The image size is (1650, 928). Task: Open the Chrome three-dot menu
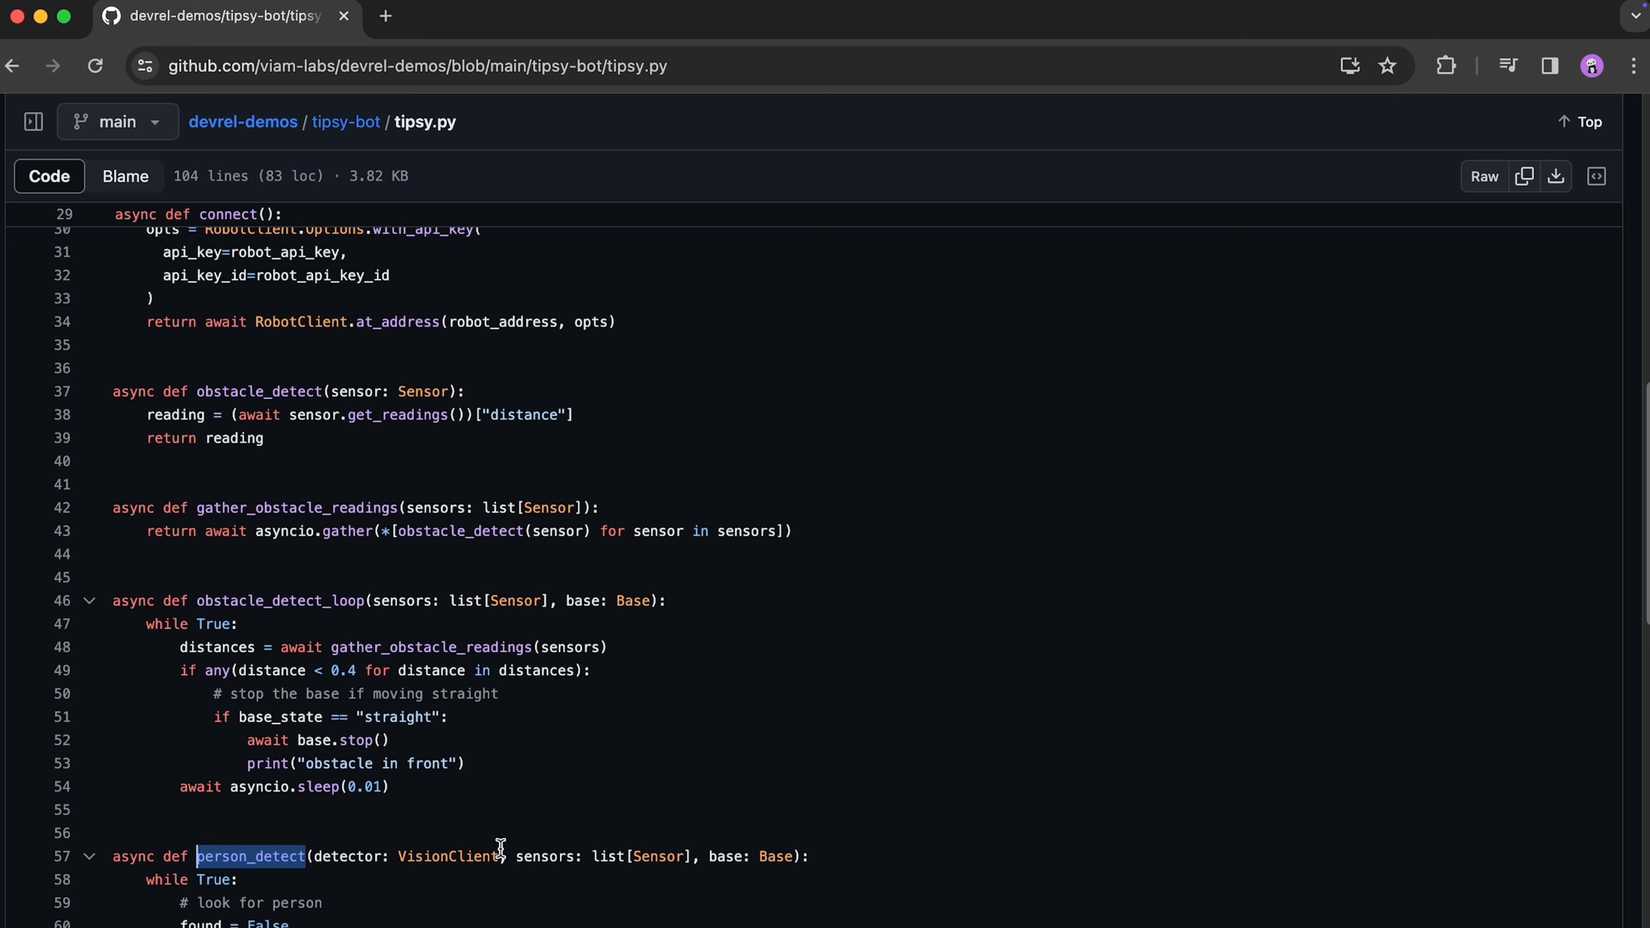tap(1634, 66)
